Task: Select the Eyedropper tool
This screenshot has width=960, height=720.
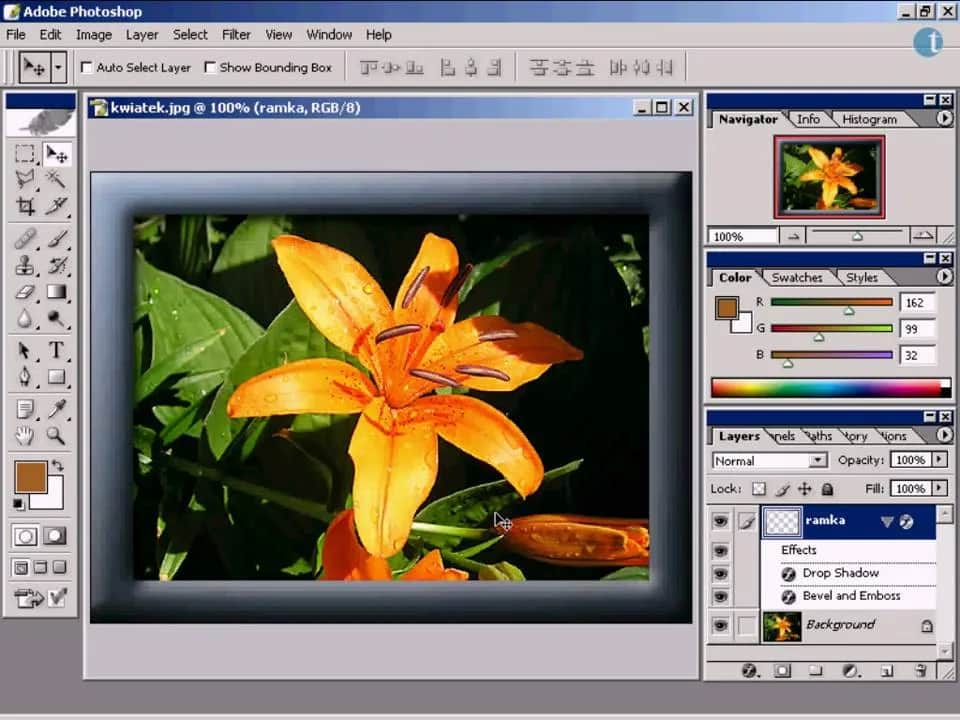Action: pyautogui.click(x=57, y=408)
